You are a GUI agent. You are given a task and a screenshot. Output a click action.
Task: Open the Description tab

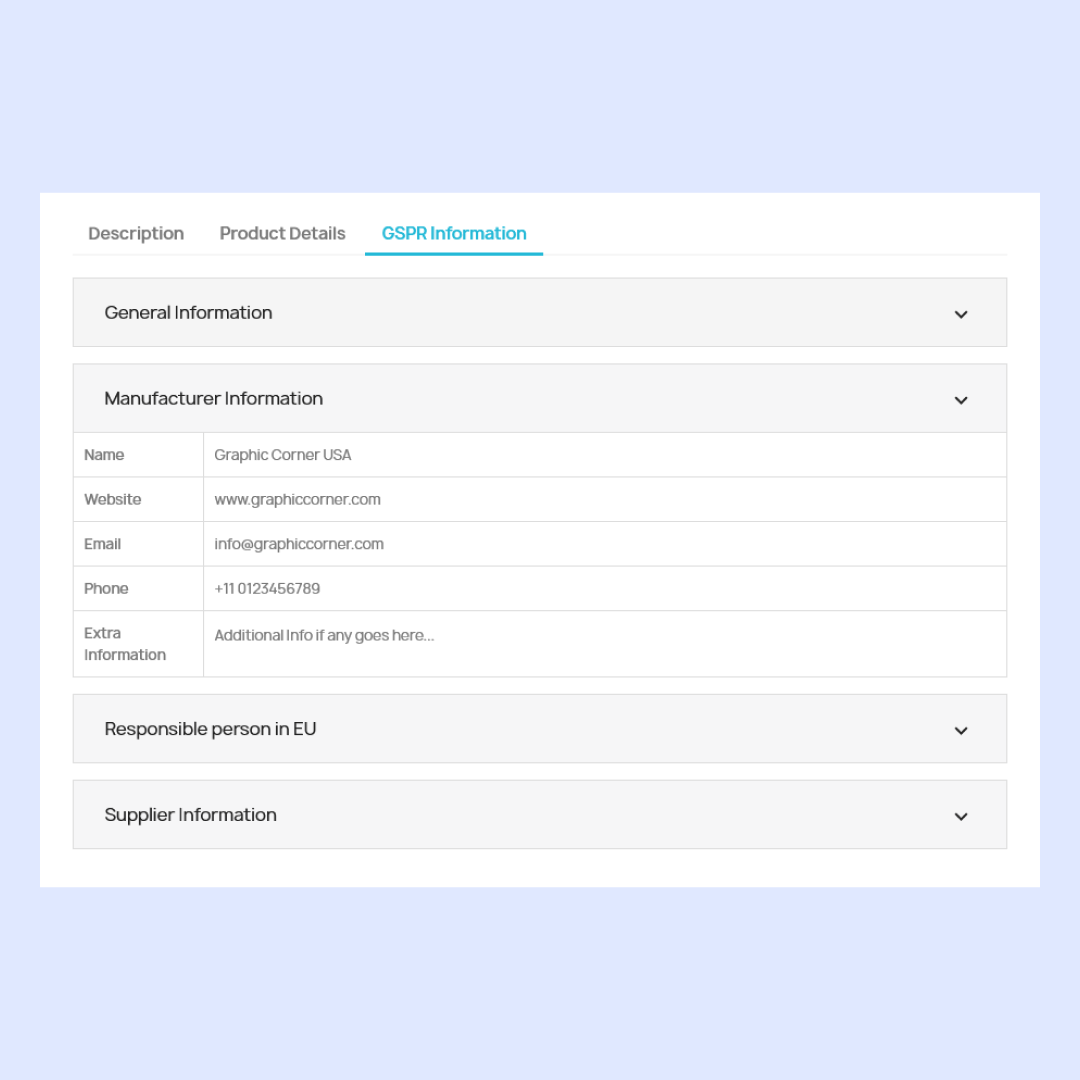[x=136, y=234]
